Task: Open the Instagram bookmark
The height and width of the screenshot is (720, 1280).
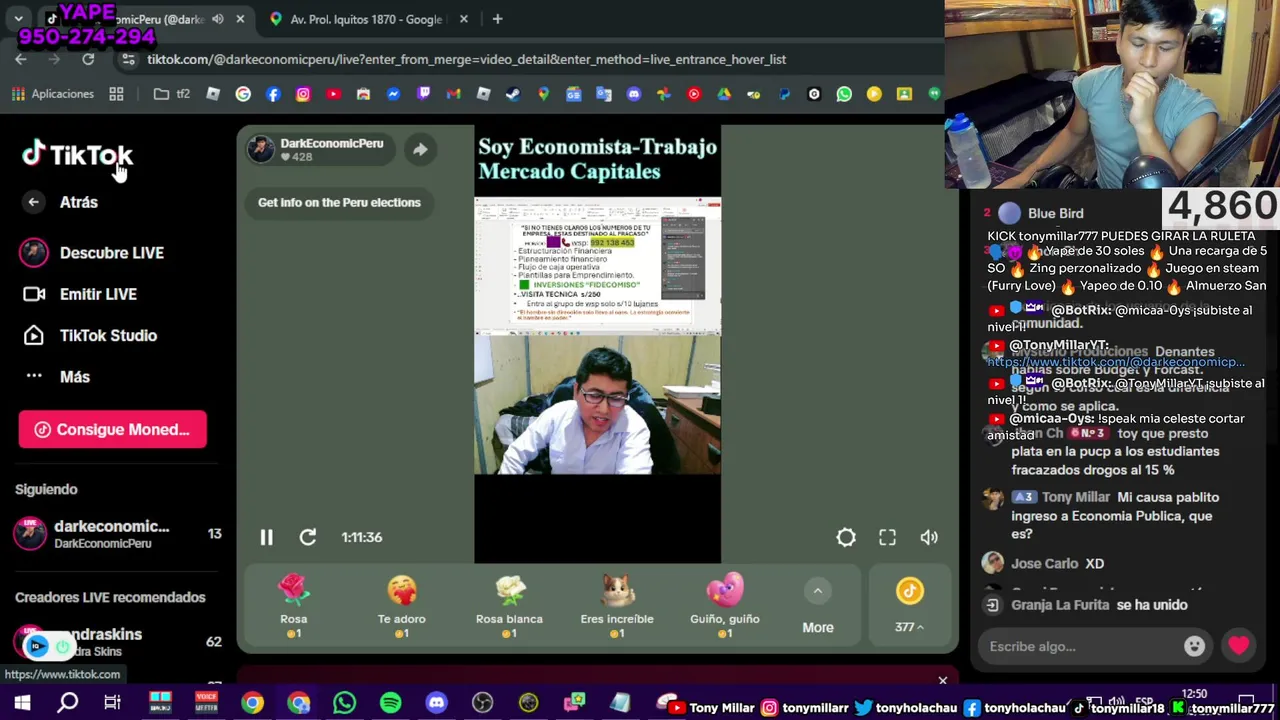Action: tap(303, 94)
